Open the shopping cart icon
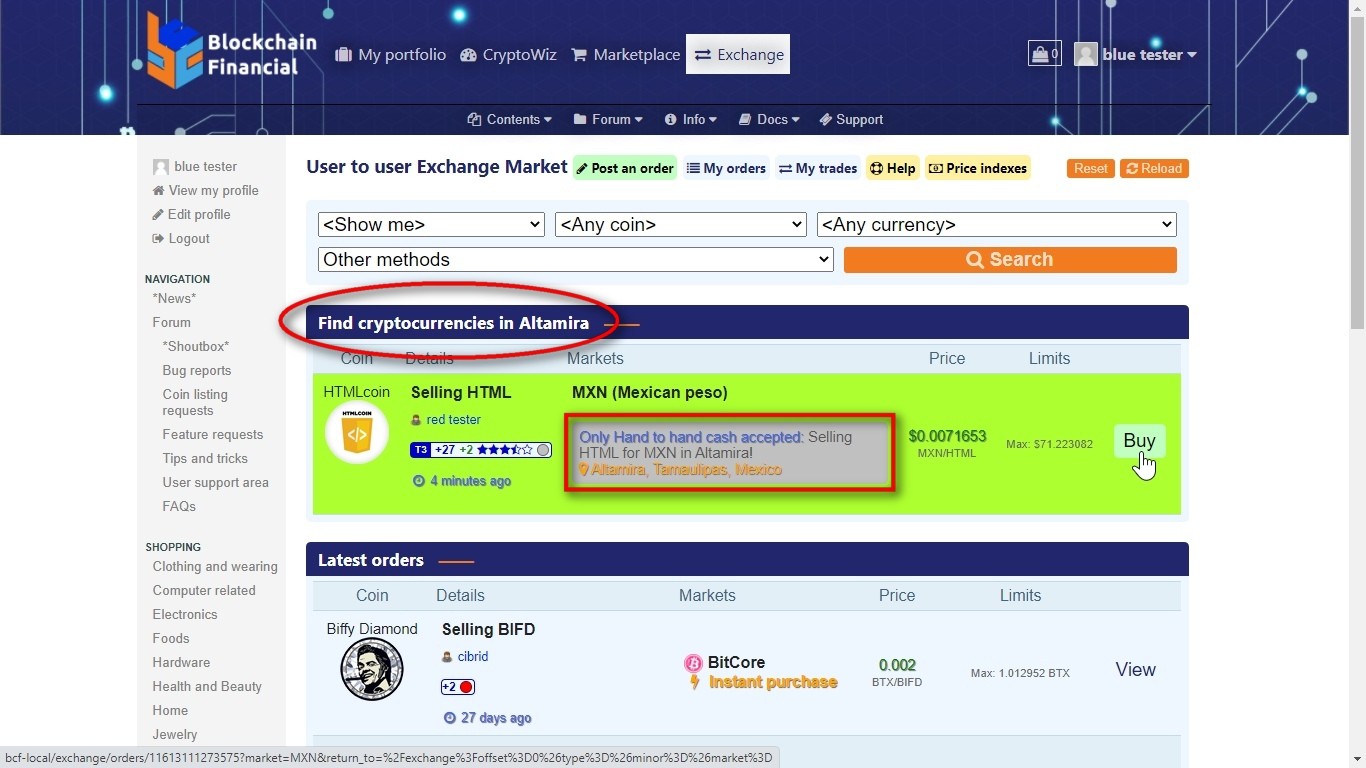1366x768 pixels. [1044, 54]
